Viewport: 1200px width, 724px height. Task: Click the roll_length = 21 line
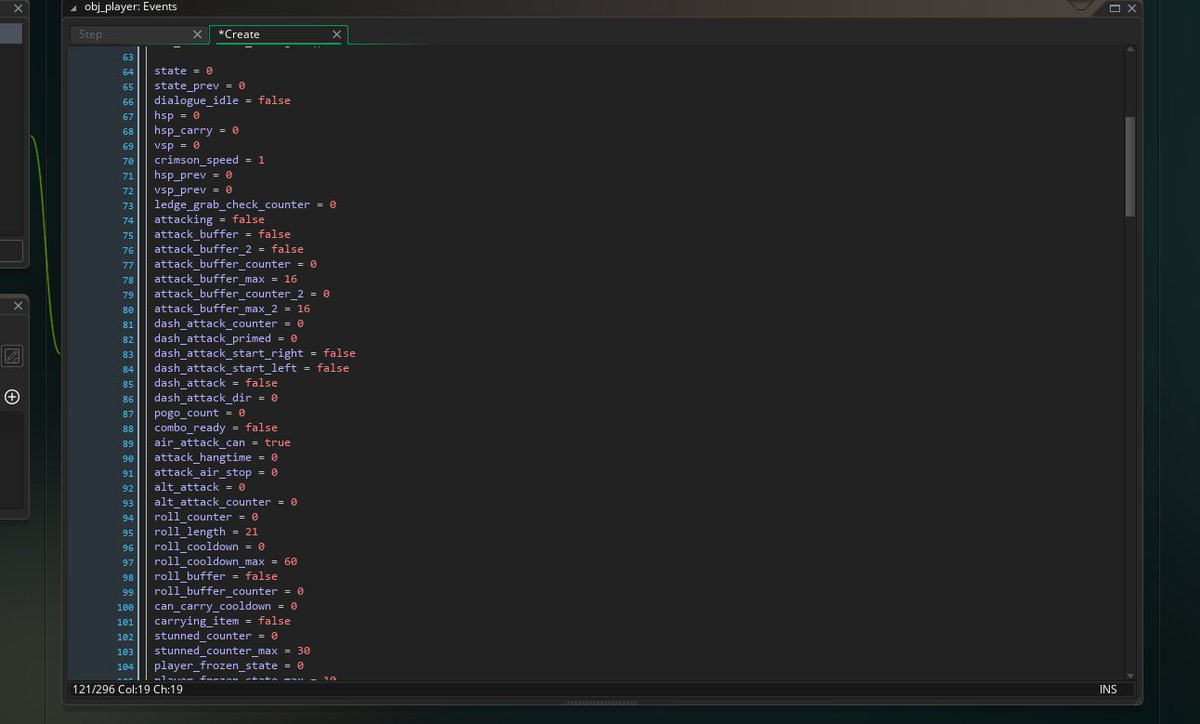206,532
